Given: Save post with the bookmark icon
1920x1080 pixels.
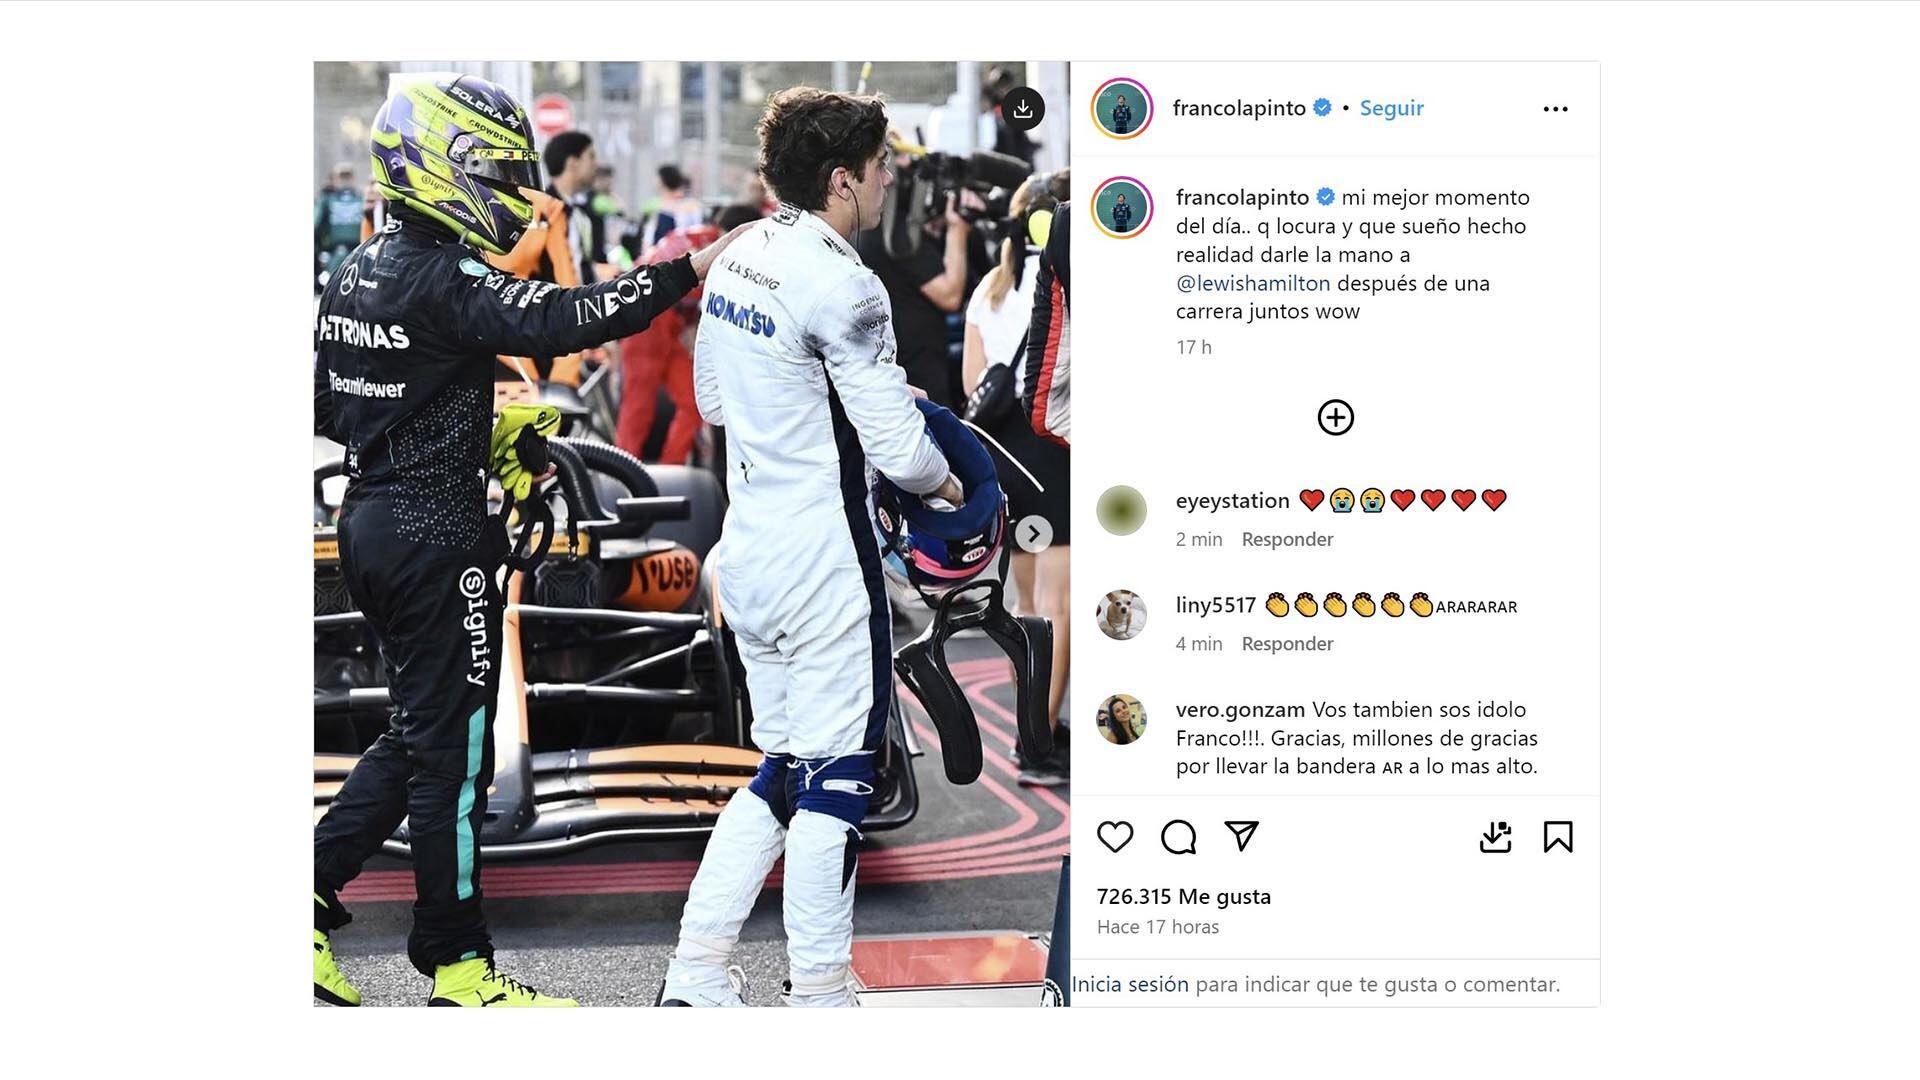Looking at the screenshot, I should pos(1558,837).
